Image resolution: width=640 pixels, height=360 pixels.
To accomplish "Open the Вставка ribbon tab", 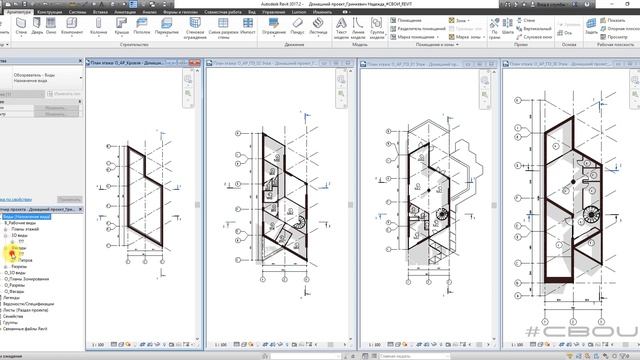I will click(x=100, y=12).
